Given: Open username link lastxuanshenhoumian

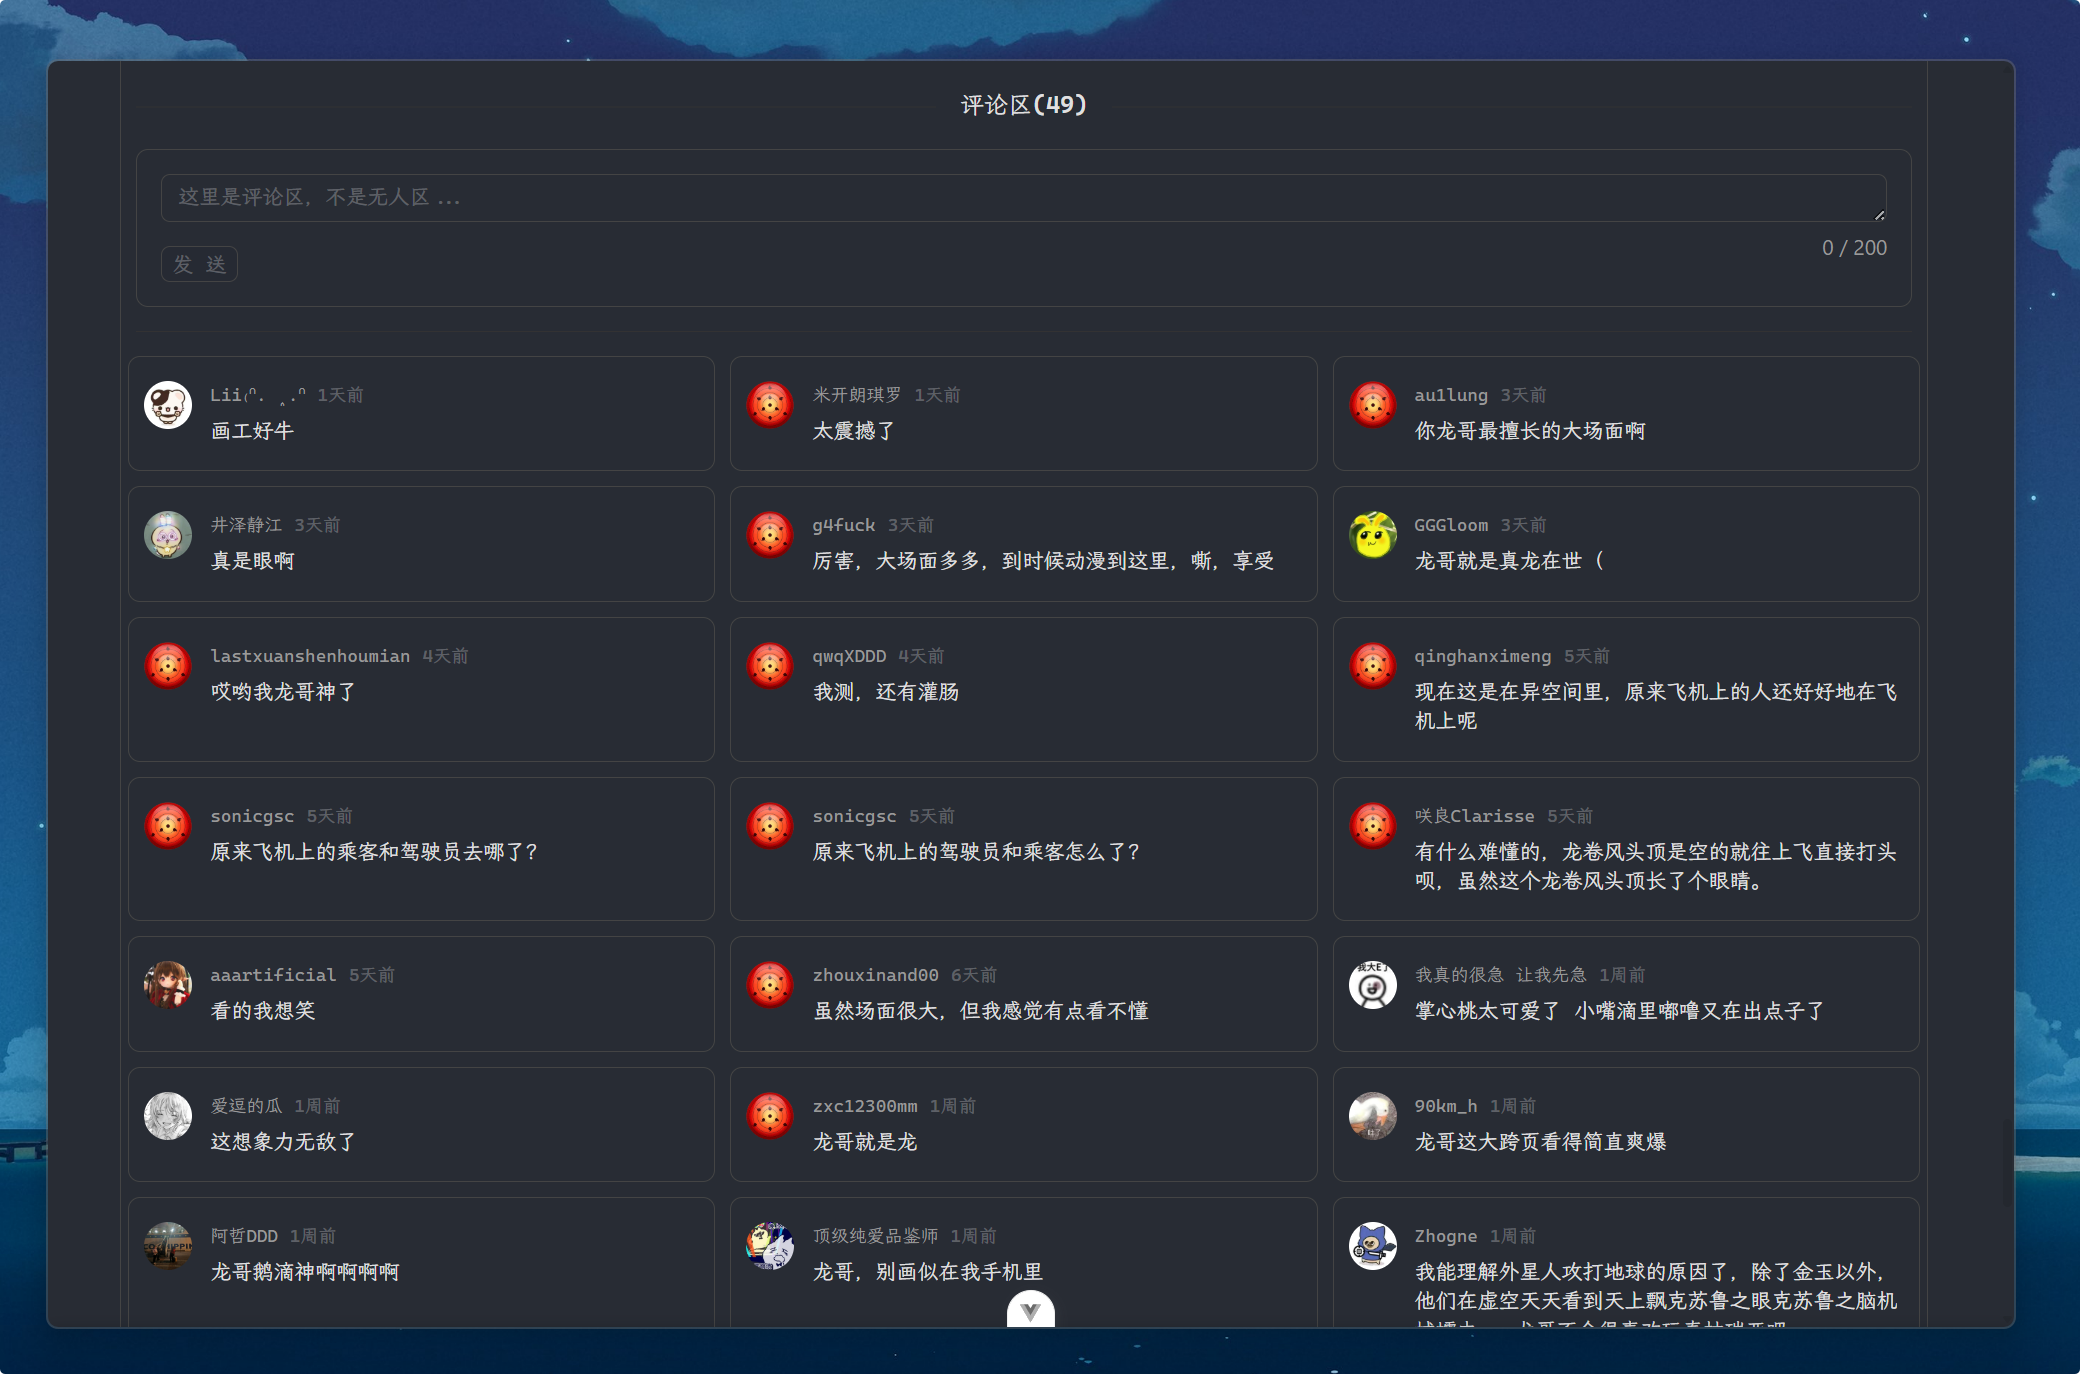Looking at the screenshot, I should point(310,656).
